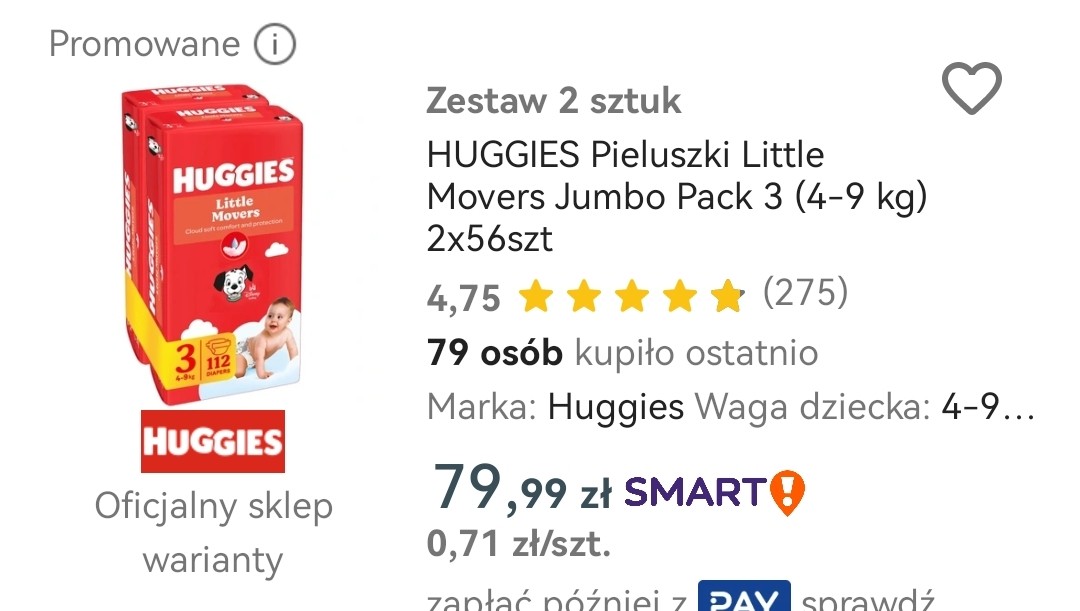Viewport: 1080px width, 611px height.
Task: Open the red Huggies brand logo
Action: pyautogui.click(x=213, y=442)
